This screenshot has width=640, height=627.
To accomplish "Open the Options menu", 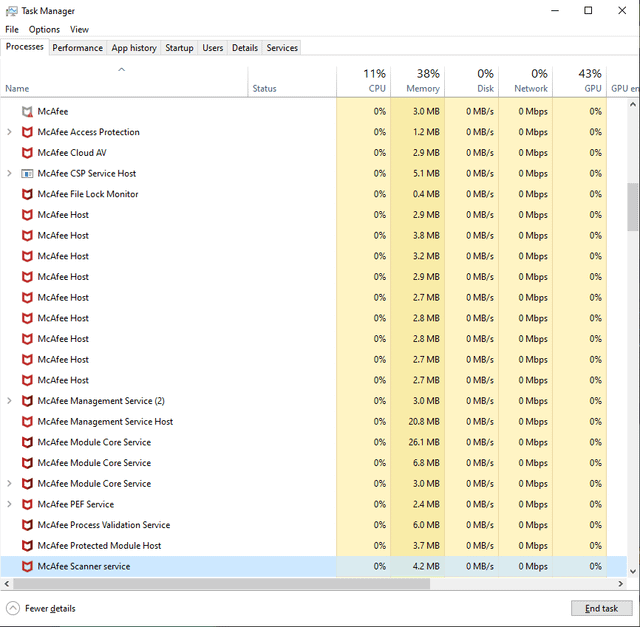I will [x=44, y=29].
